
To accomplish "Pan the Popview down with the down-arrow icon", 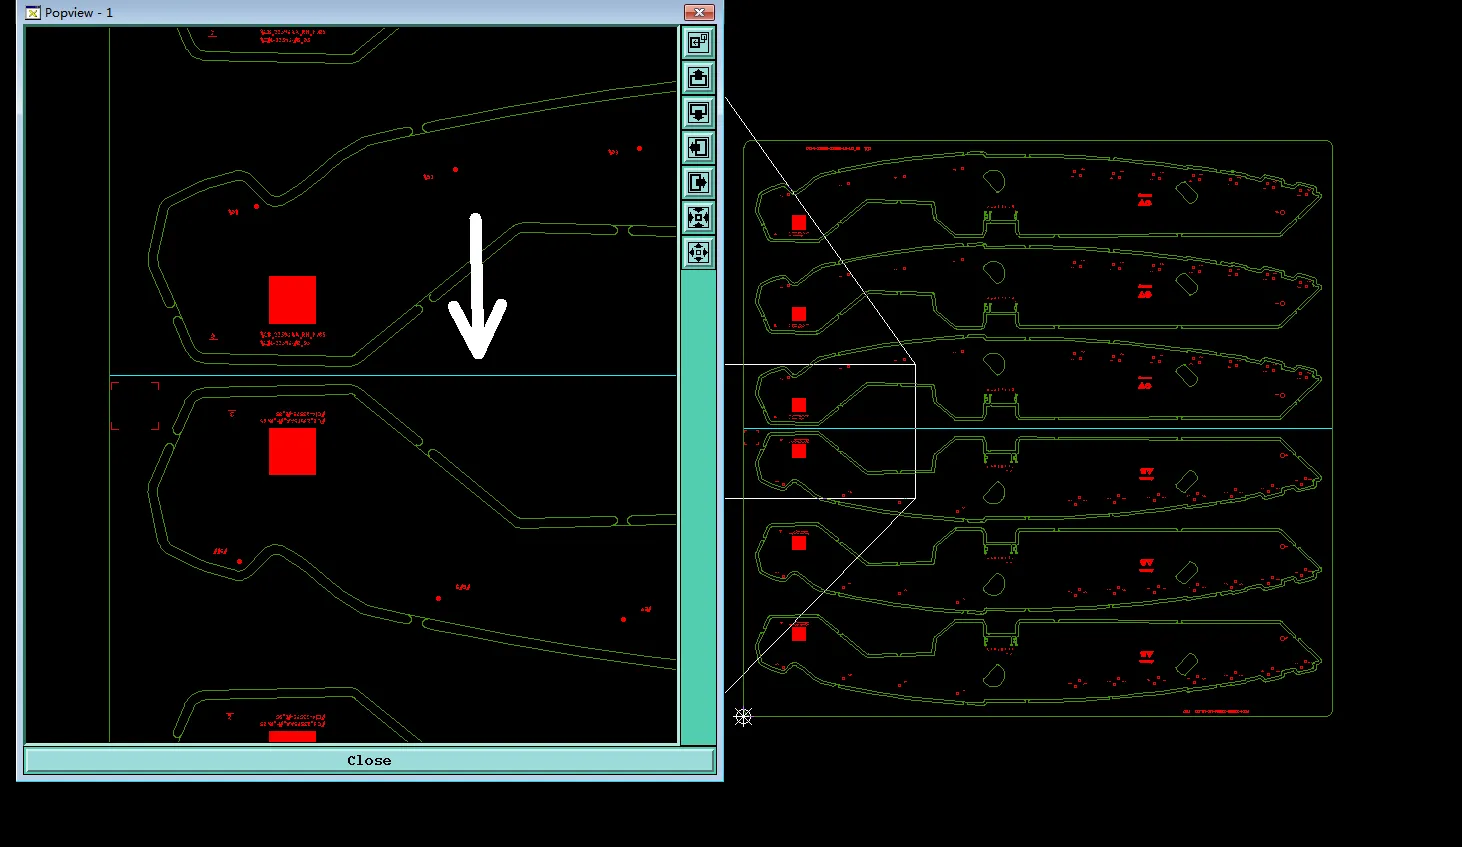I will [698, 112].
